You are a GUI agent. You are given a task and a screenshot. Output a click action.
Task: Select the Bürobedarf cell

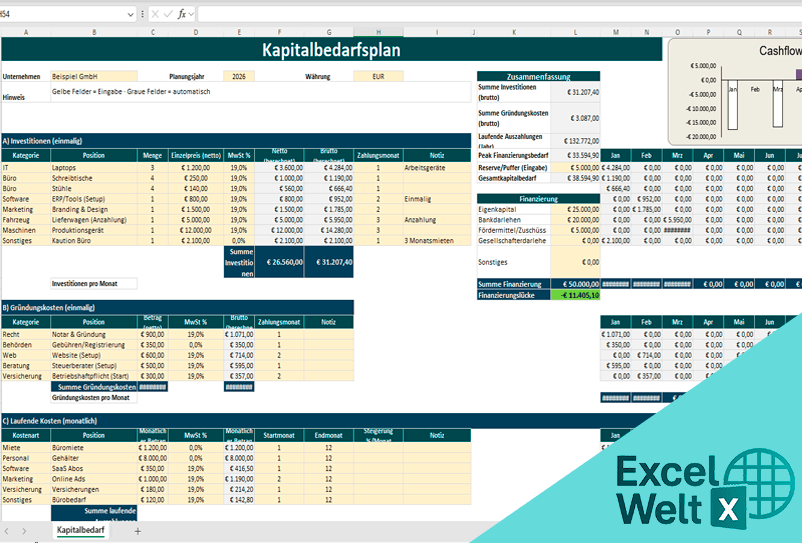pos(94,500)
